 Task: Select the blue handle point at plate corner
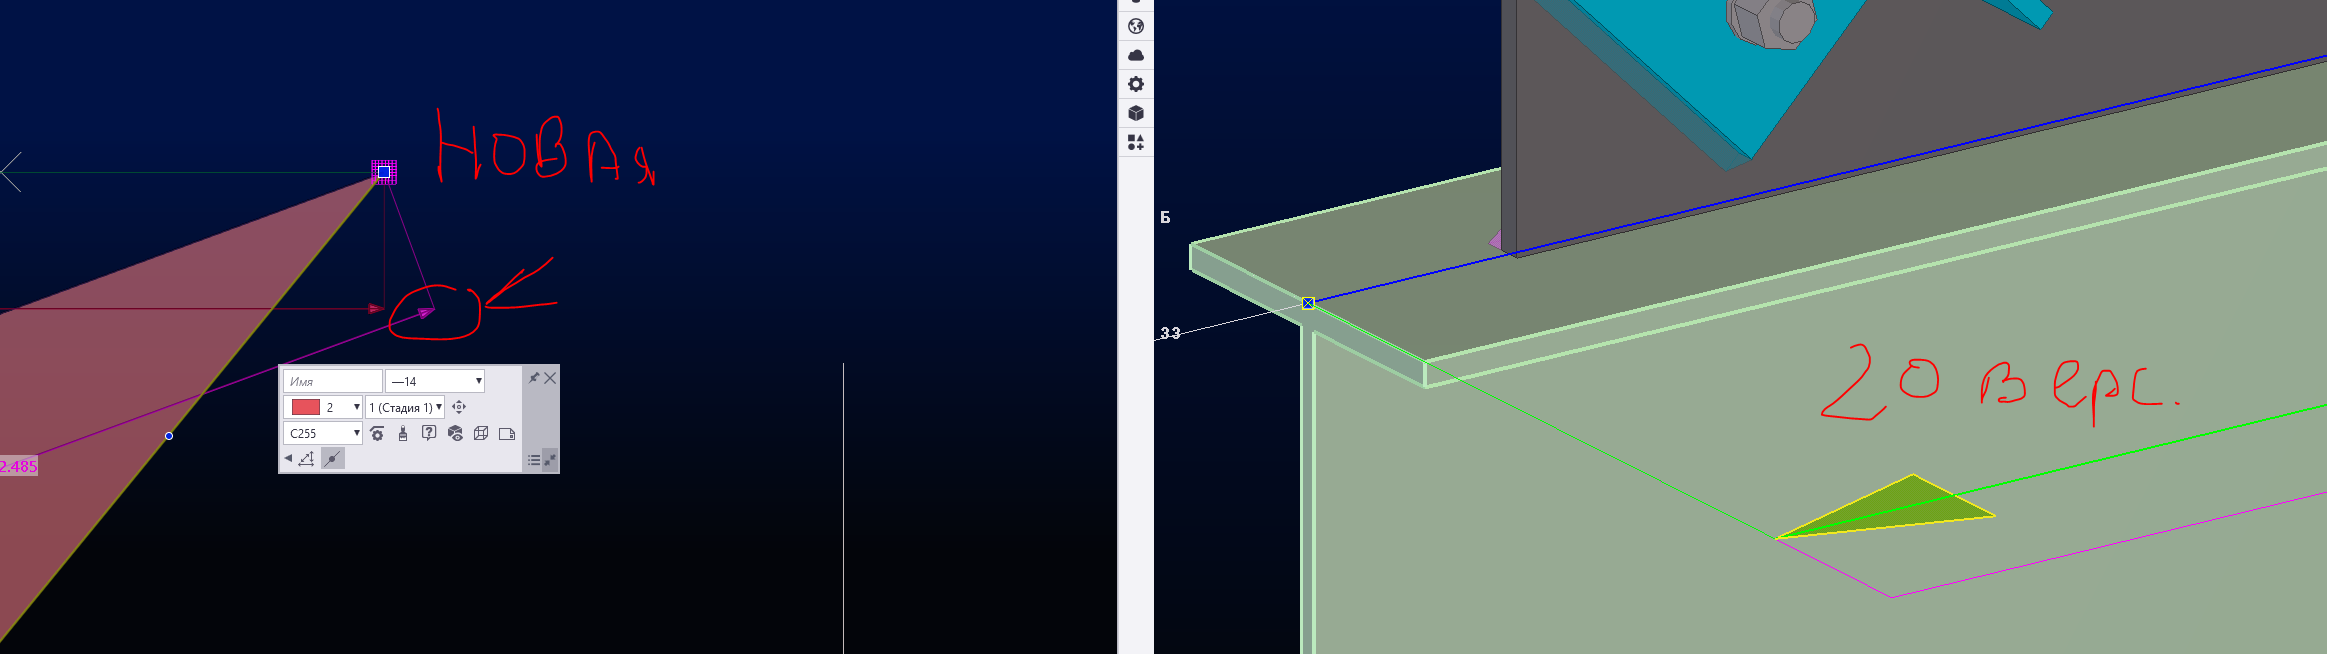(x=384, y=172)
